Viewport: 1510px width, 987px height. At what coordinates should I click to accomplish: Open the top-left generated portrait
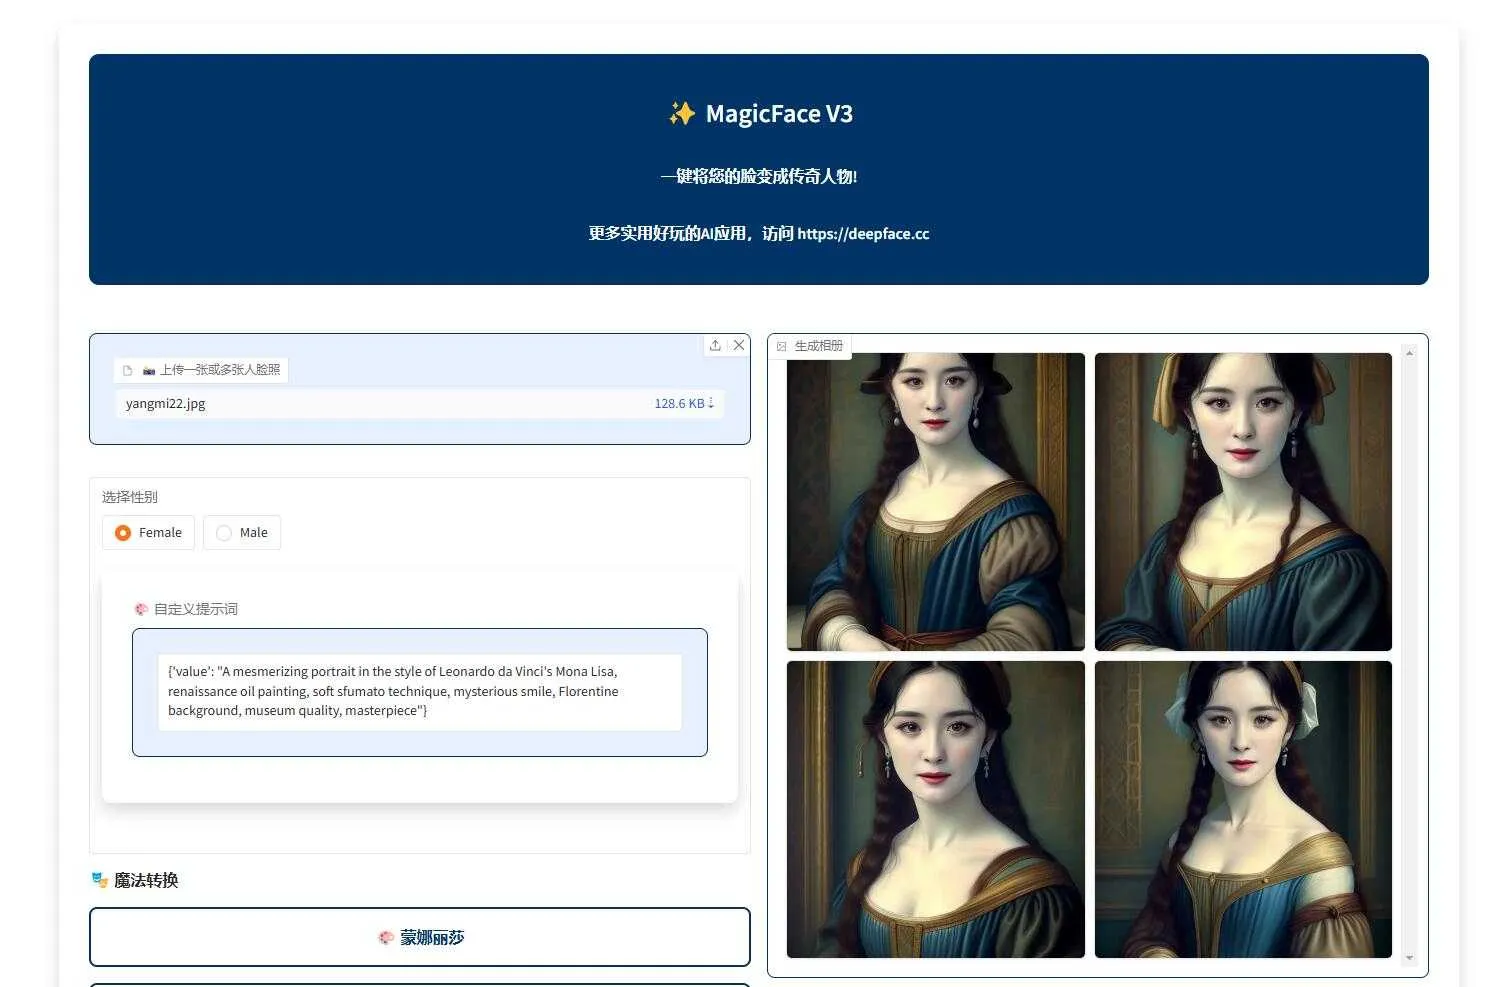coord(936,502)
